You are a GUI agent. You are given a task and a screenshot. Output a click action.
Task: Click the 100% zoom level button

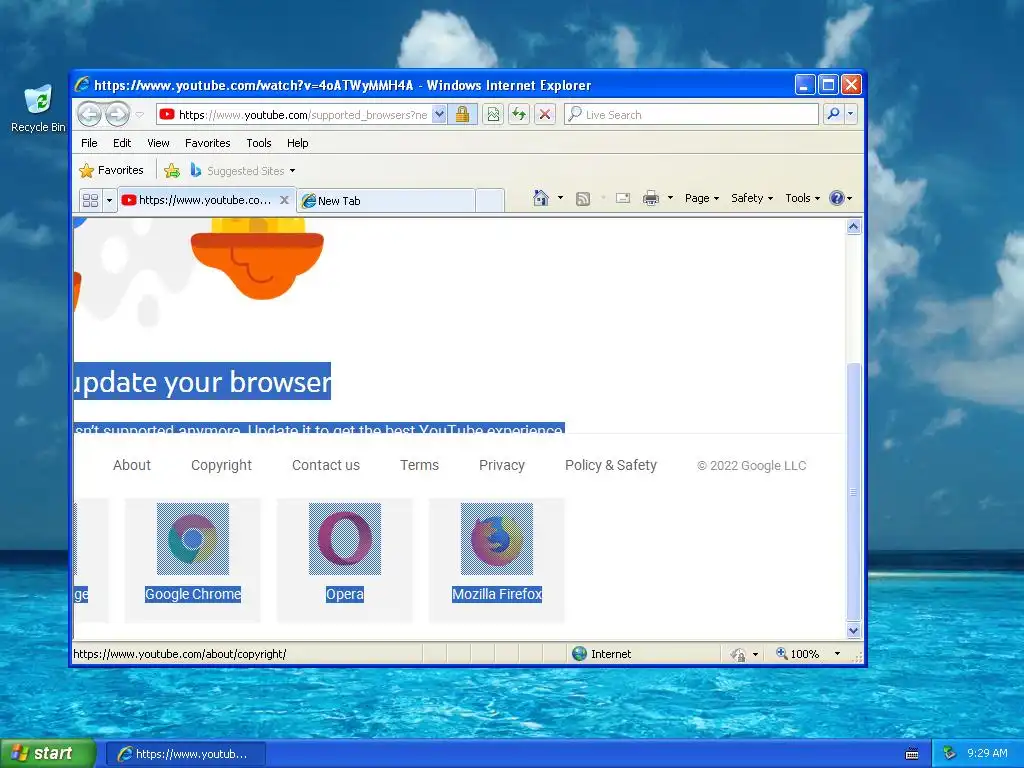click(797, 654)
